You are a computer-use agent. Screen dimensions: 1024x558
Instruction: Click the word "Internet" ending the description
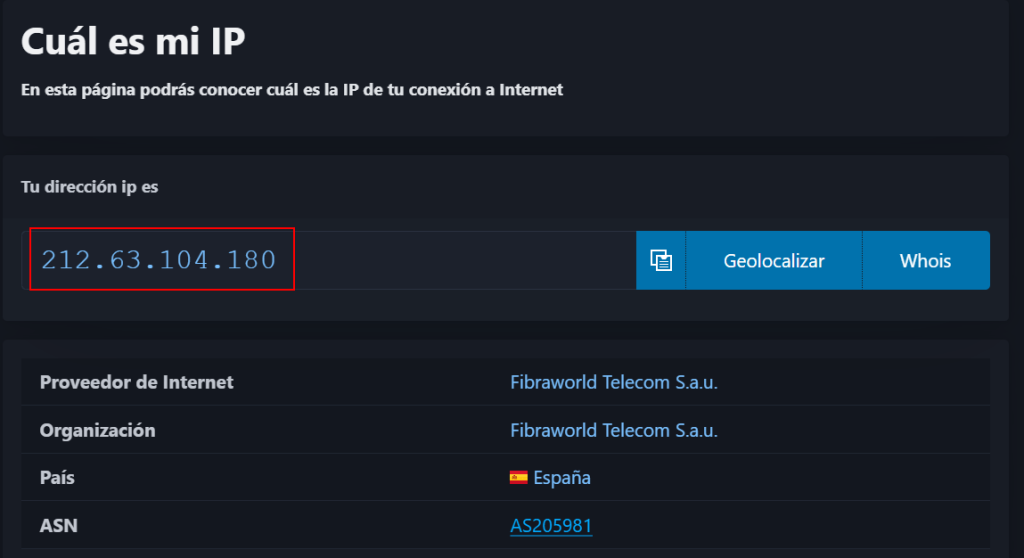point(530,90)
